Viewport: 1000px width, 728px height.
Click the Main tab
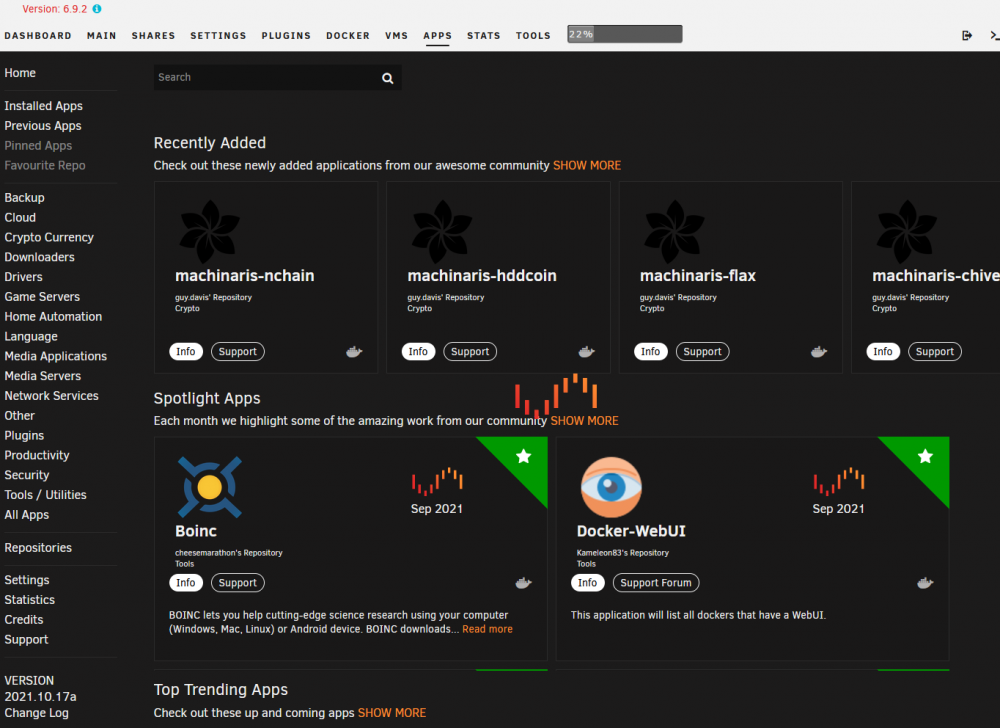101,36
